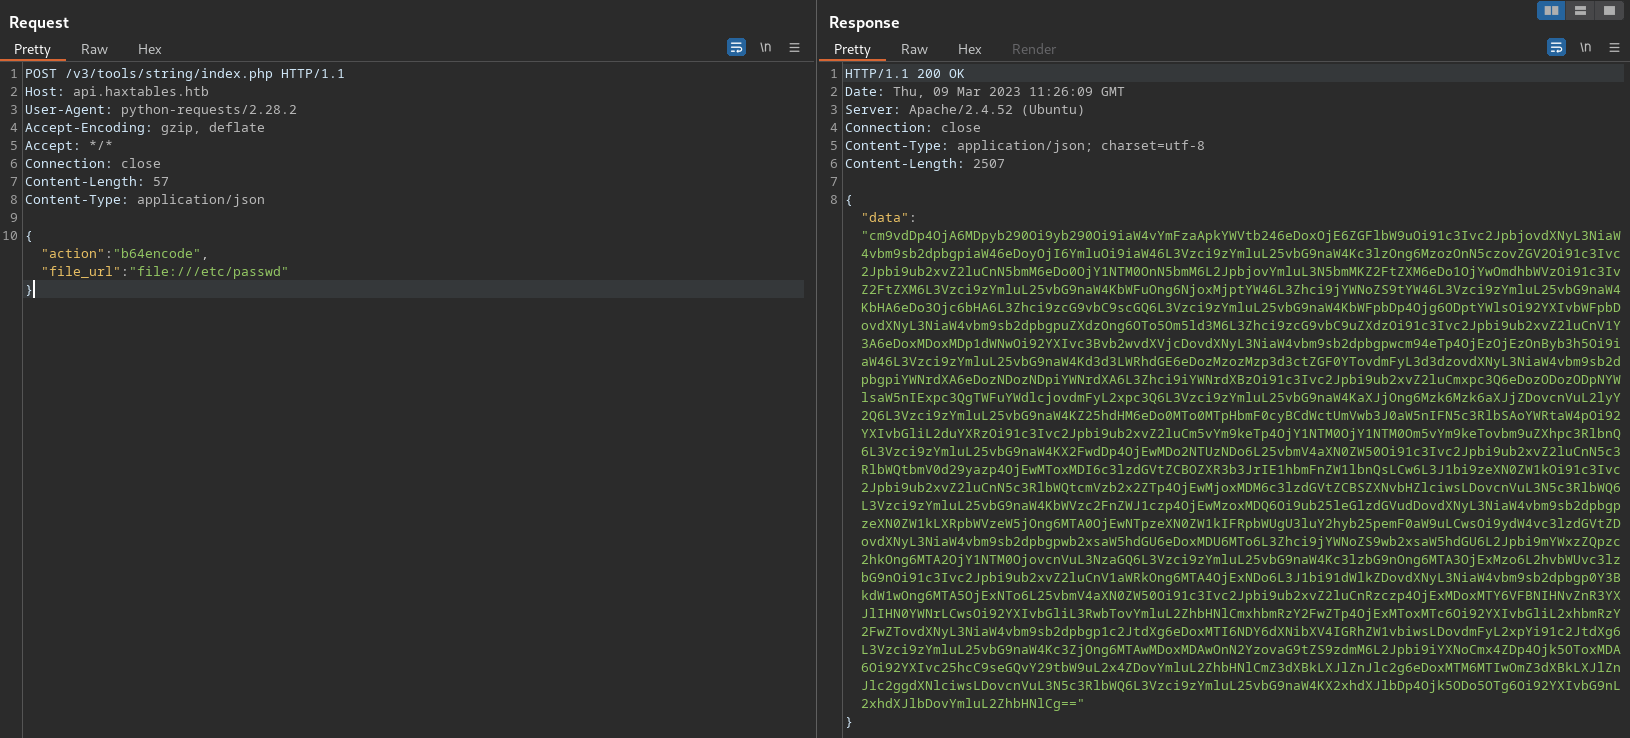Open the Render tab in Response pane

coord(1033,49)
